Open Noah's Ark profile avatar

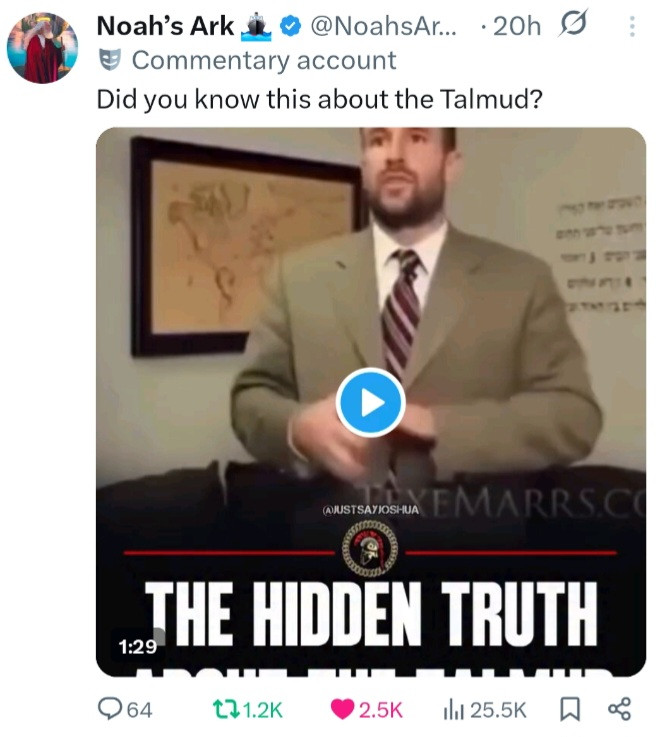click(x=42, y=48)
